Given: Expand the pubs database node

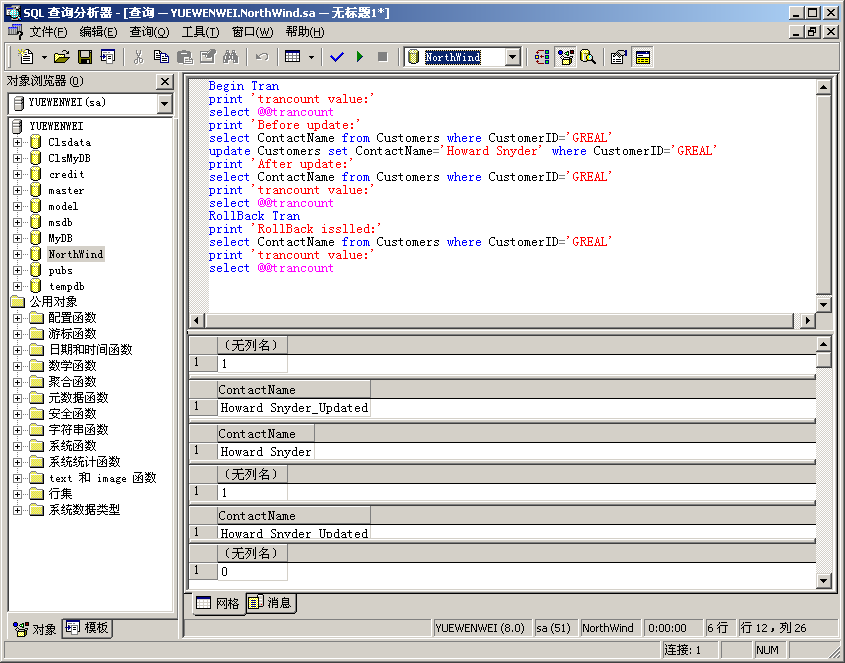Looking at the screenshot, I should (x=17, y=270).
